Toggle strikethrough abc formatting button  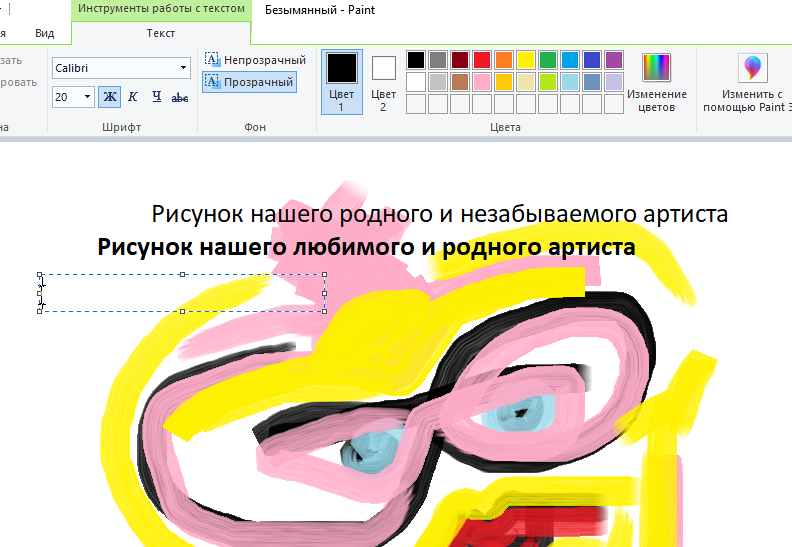pos(180,97)
